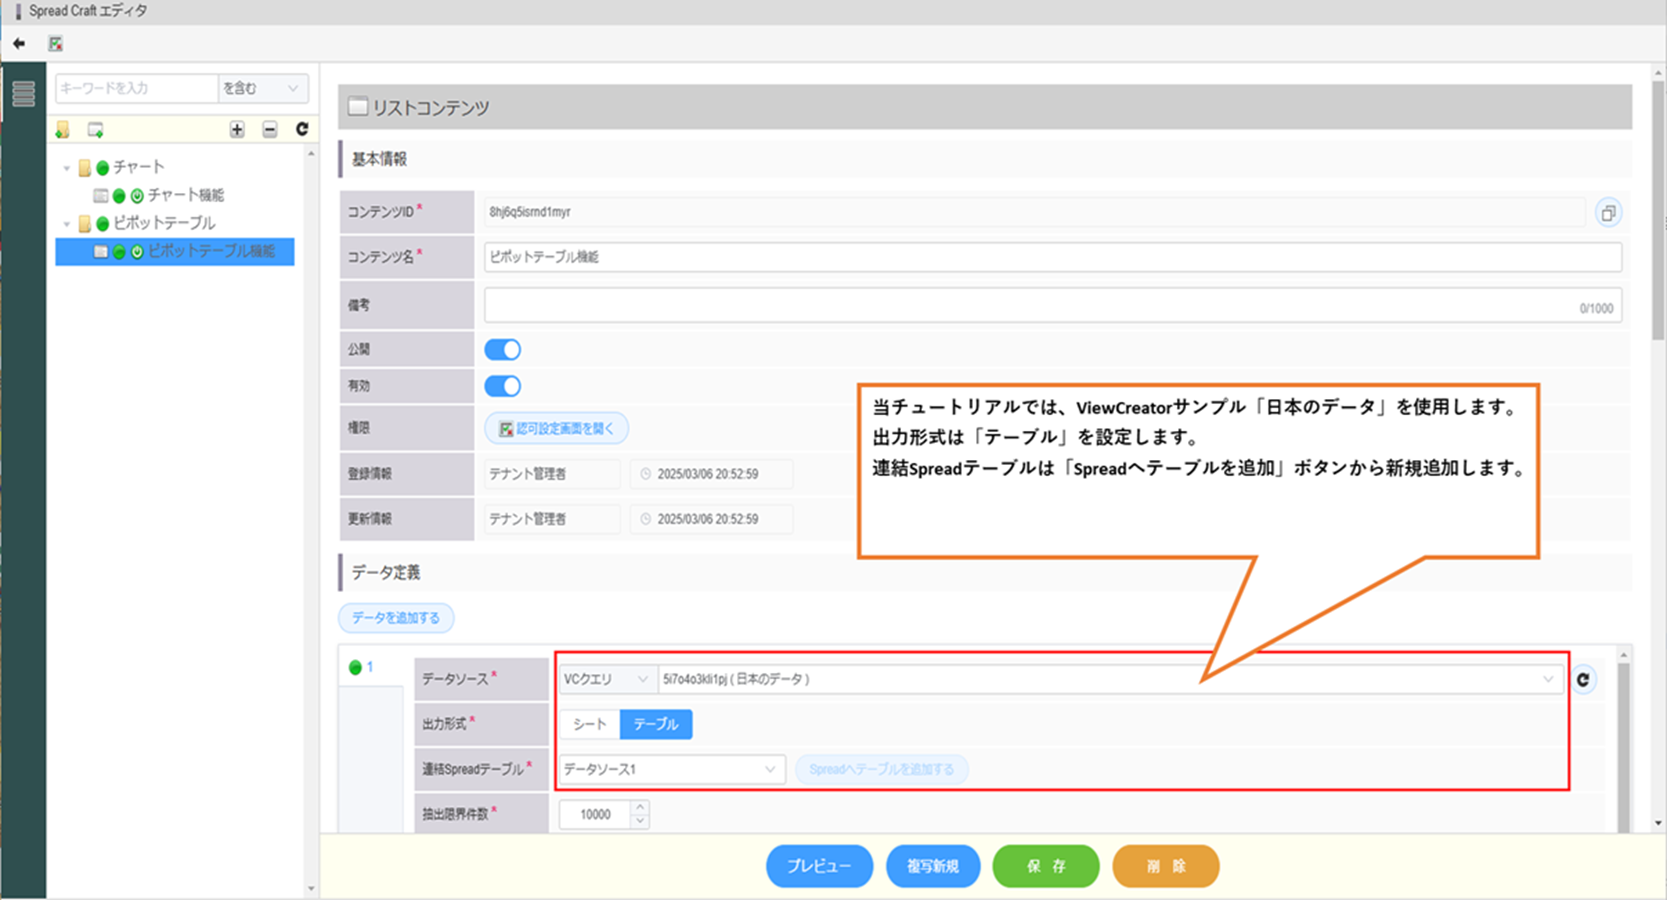Screen dimensions: 1667x900
Task: Refresh the content tree list
Action: (302, 129)
